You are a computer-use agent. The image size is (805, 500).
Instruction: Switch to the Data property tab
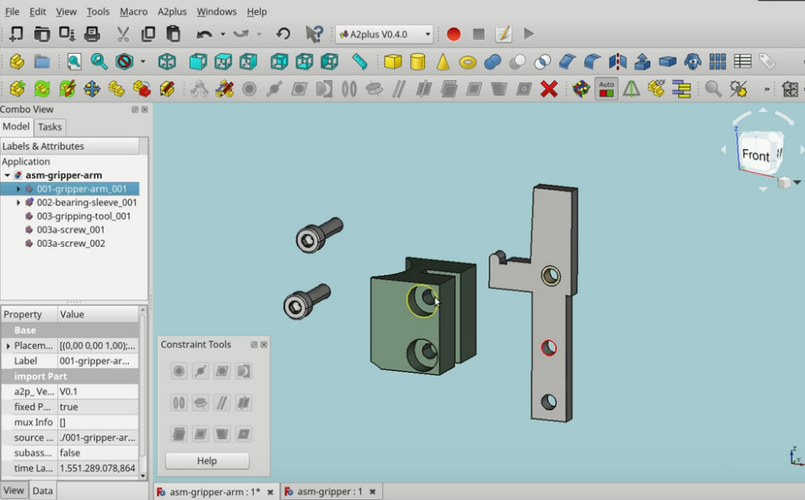[43, 491]
